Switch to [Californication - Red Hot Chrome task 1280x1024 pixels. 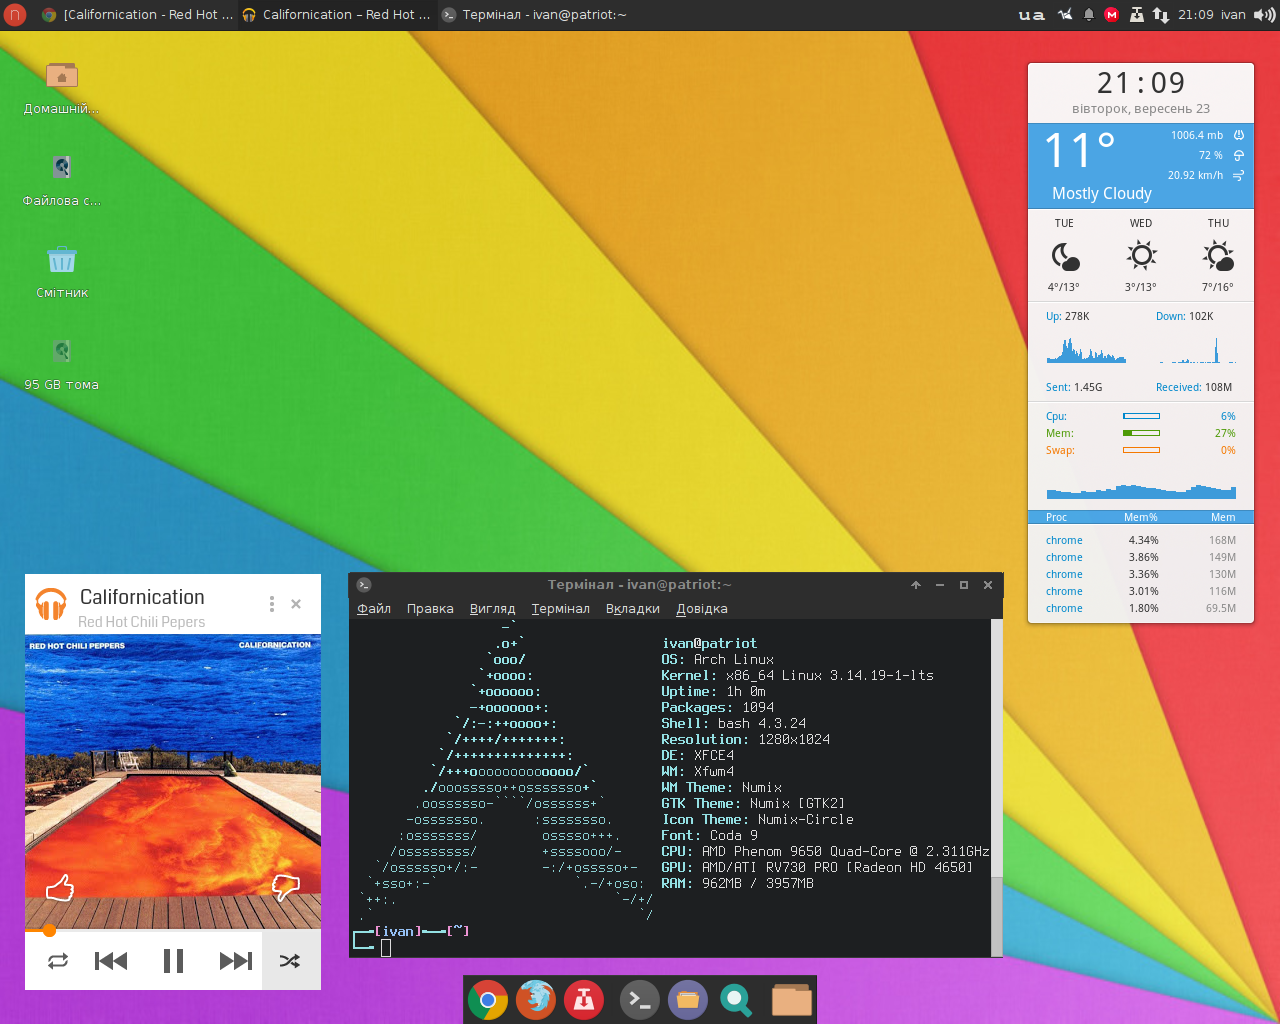click(137, 14)
